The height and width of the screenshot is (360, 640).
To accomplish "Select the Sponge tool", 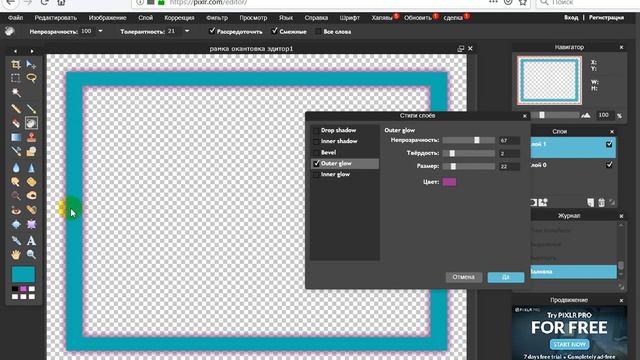I will click(x=31, y=182).
